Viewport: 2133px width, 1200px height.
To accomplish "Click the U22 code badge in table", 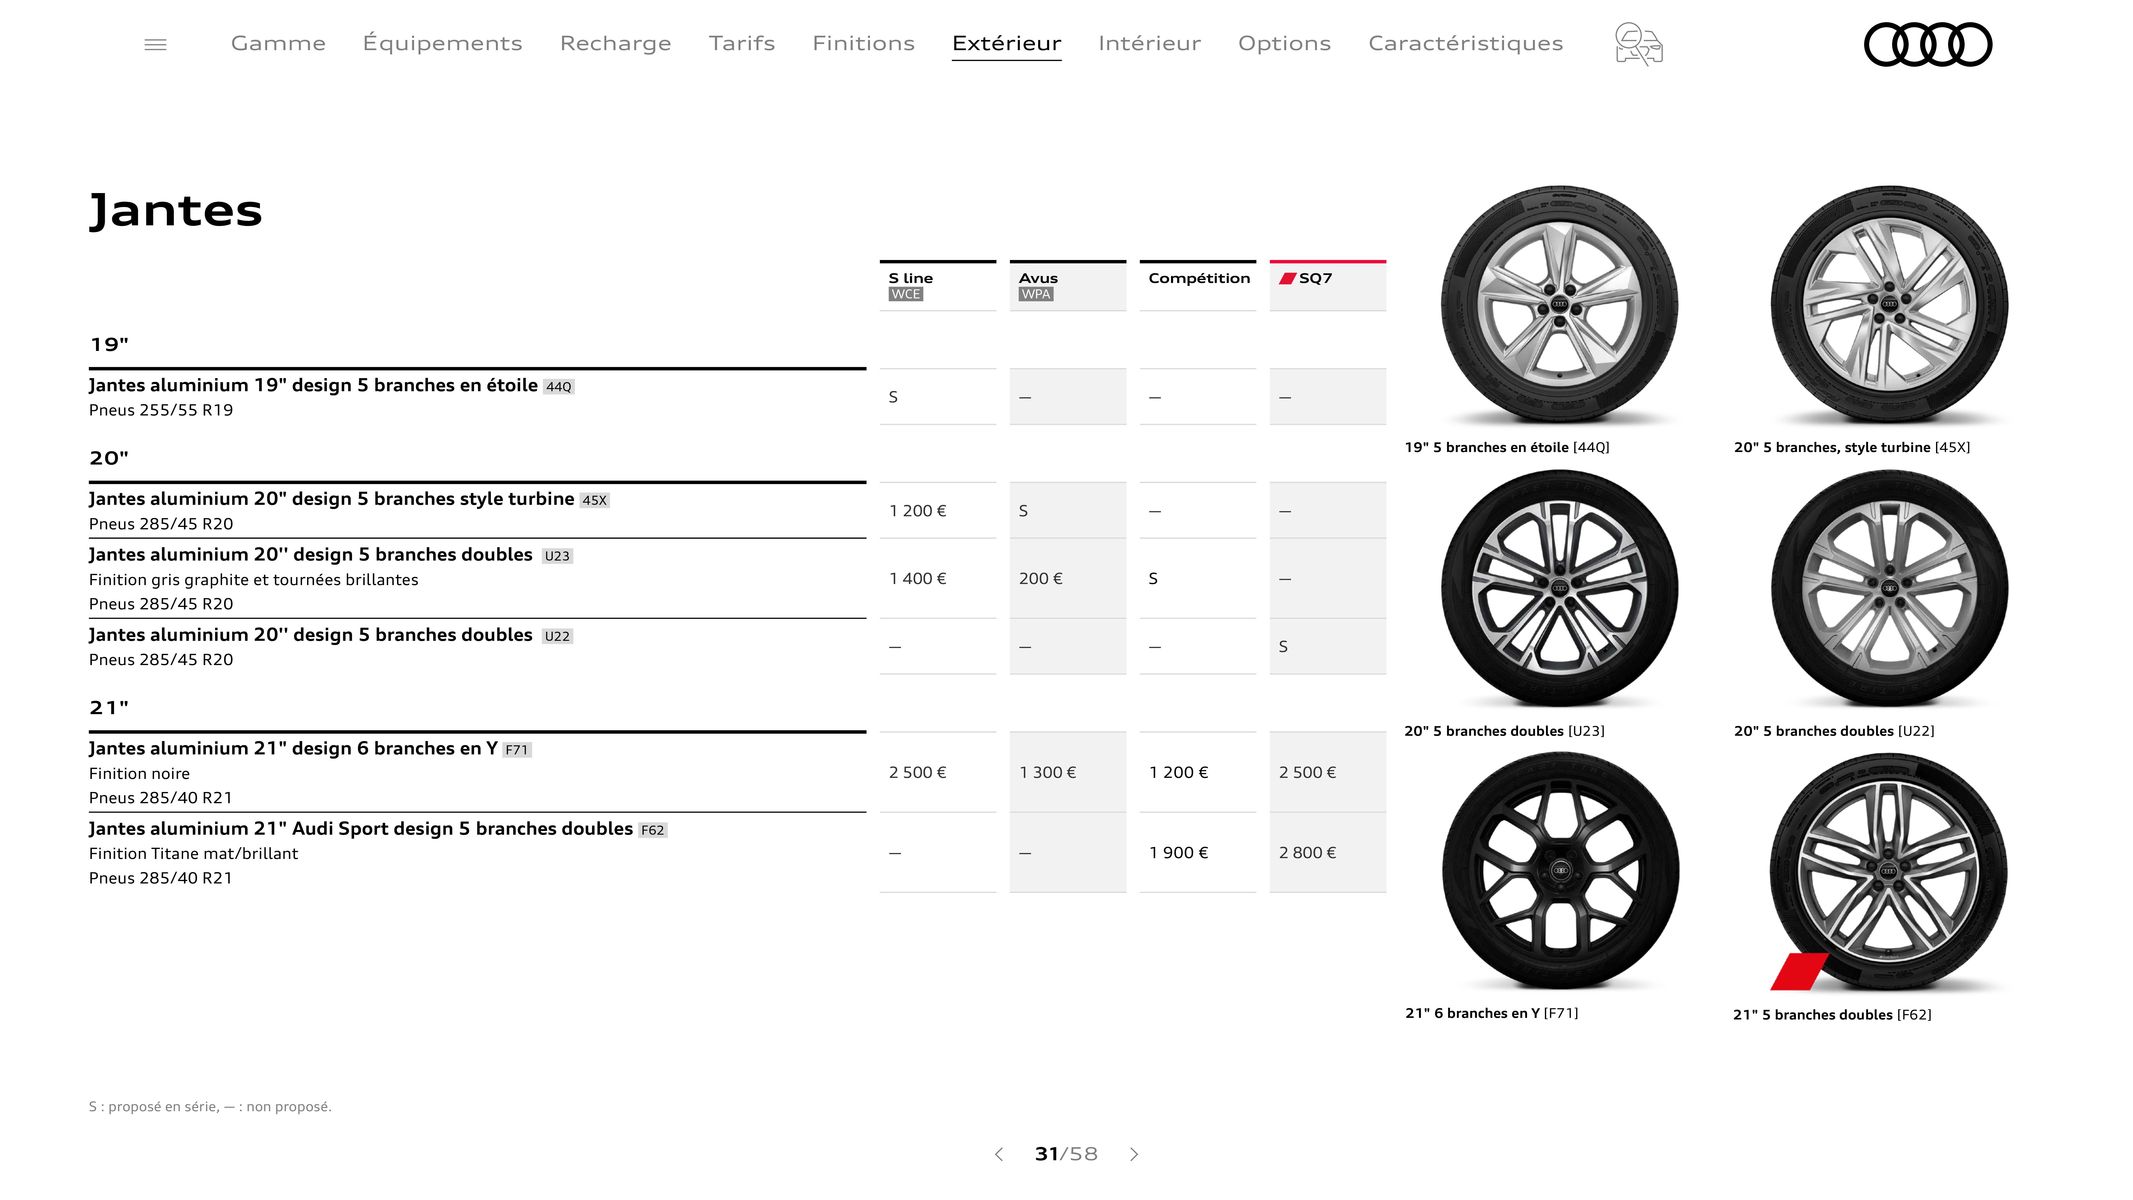I will tap(557, 636).
